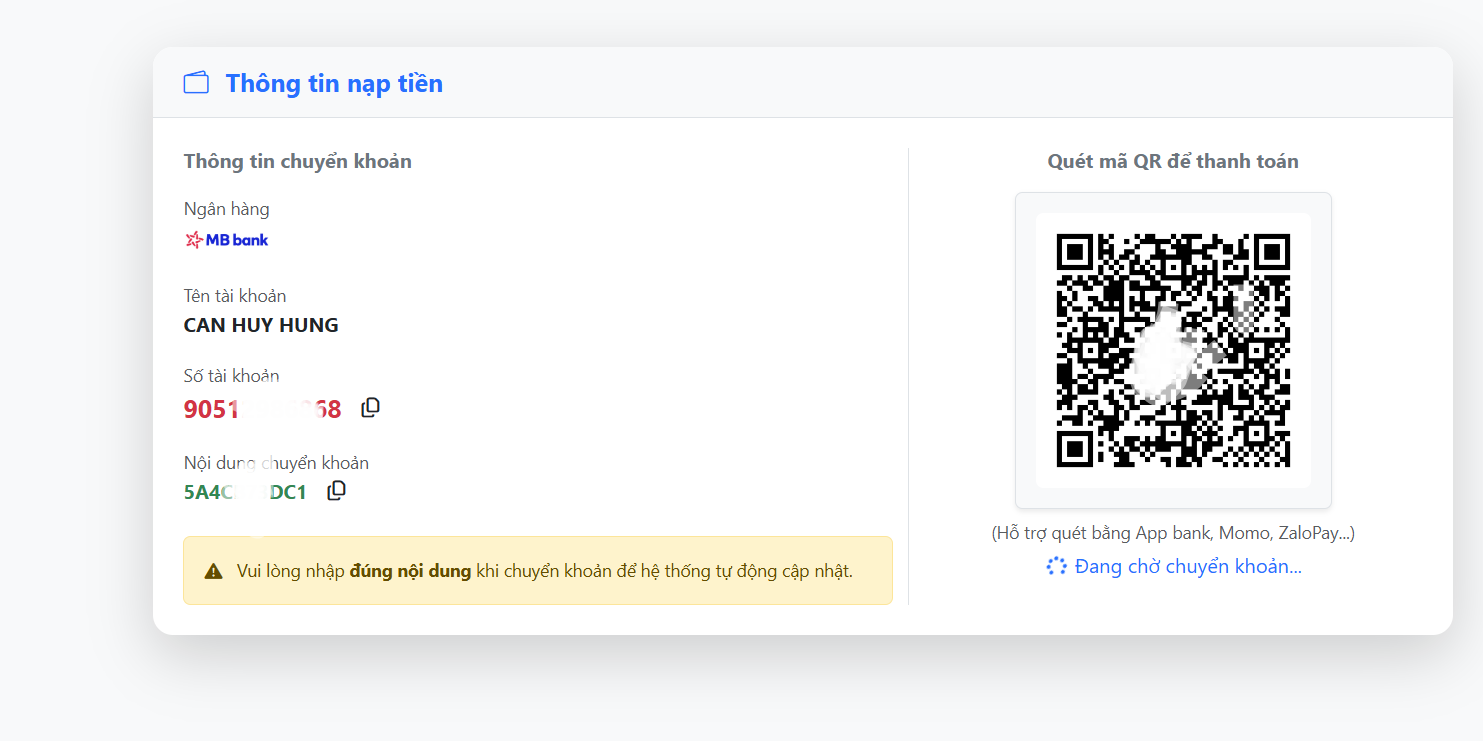The width and height of the screenshot is (1483, 741).
Task: Click the Quét mã QR để thanh toán title
Action: [x=1173, y=161]
